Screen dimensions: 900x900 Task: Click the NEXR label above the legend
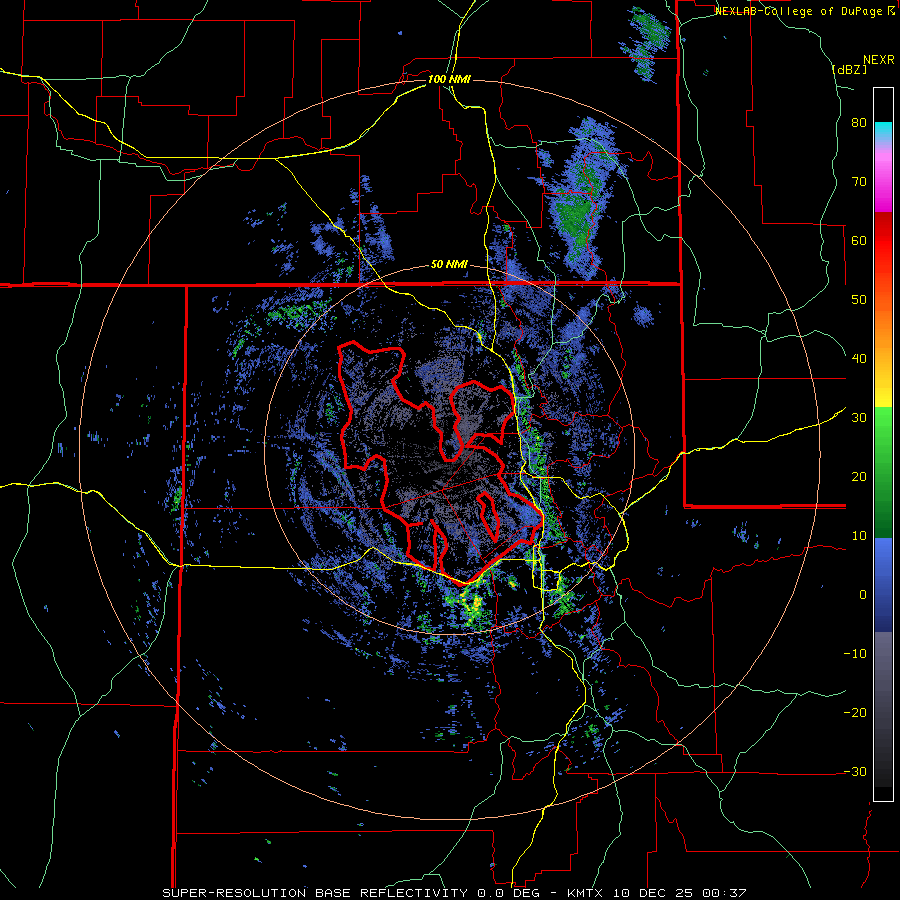click(878, 60)
